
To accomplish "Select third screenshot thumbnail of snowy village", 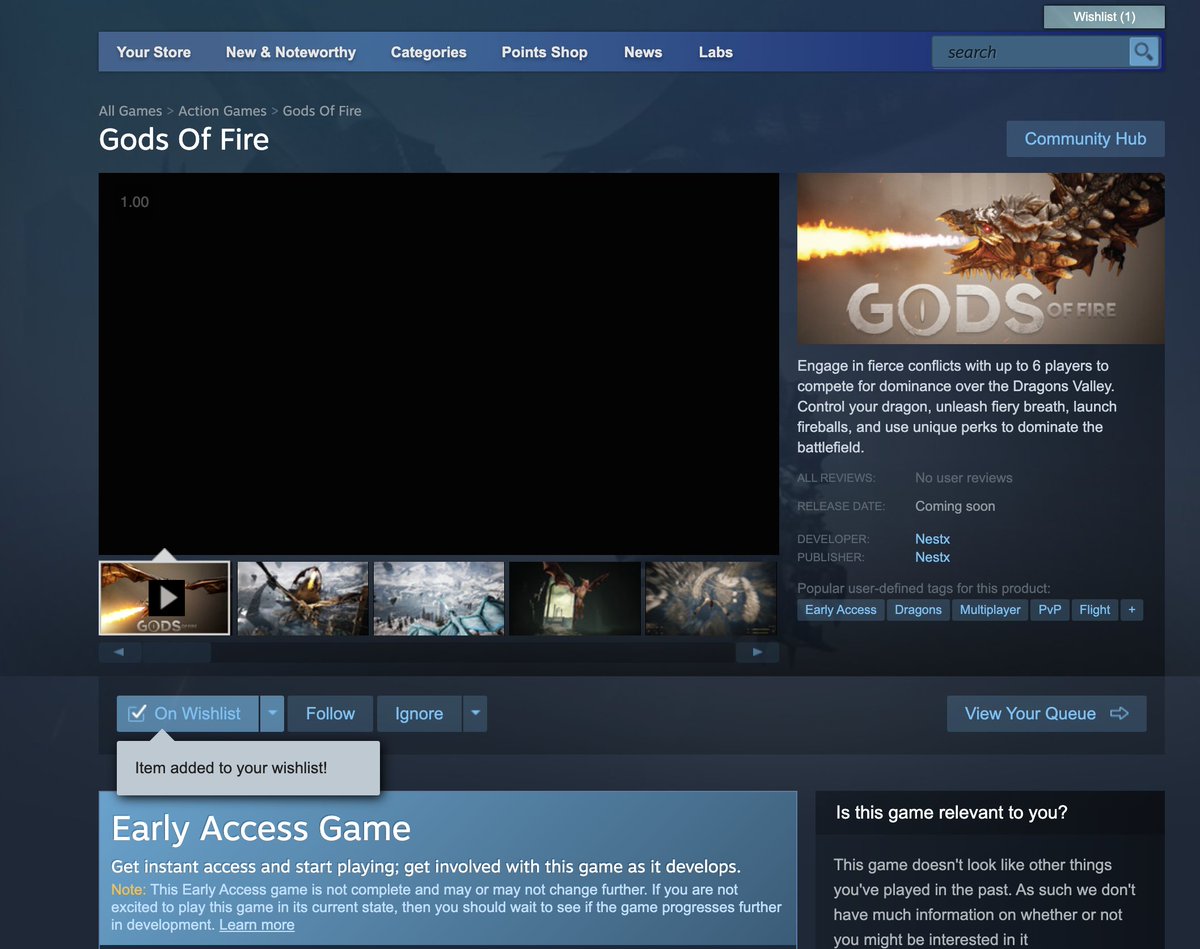I will coord(438,598).
